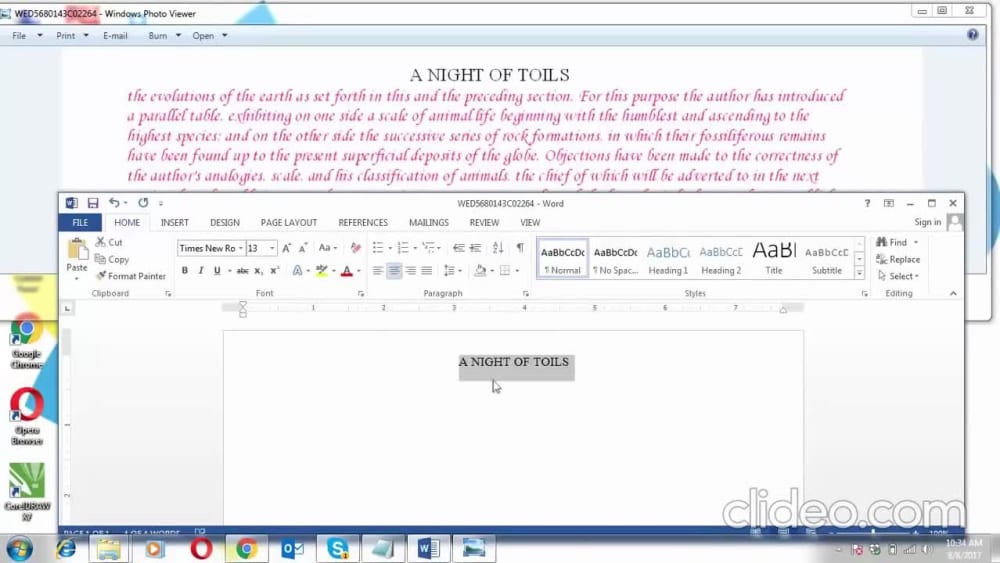Screen dimensions: 1000x563
Task: Apply the Title style
Action: click(774, 260)
